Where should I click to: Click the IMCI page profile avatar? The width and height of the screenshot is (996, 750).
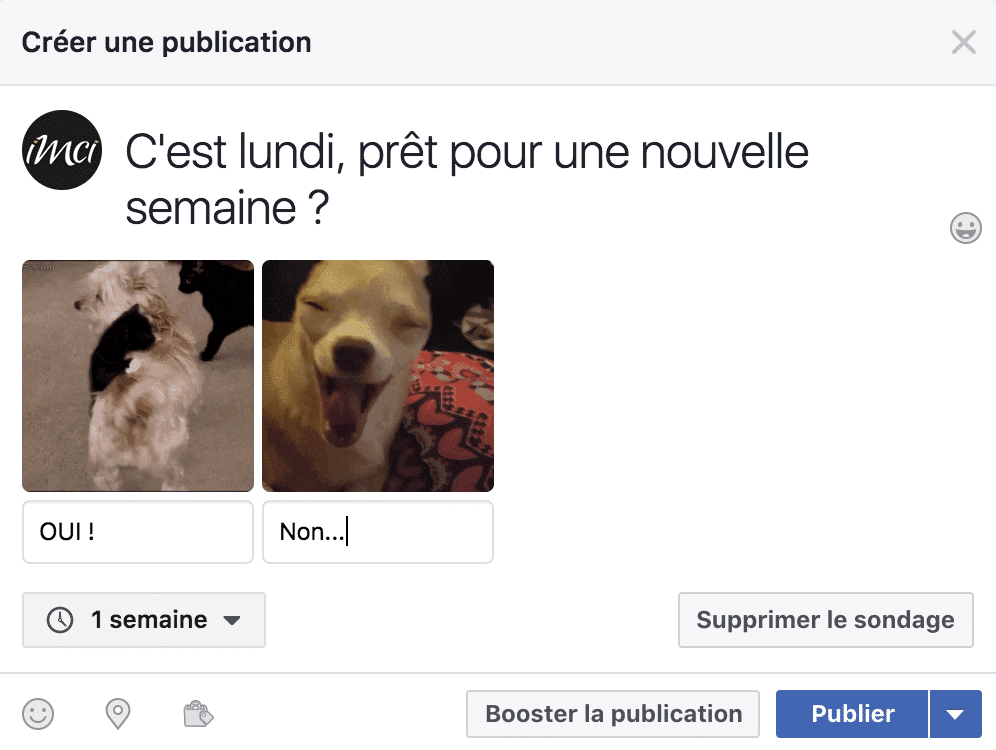coord(62,150)
